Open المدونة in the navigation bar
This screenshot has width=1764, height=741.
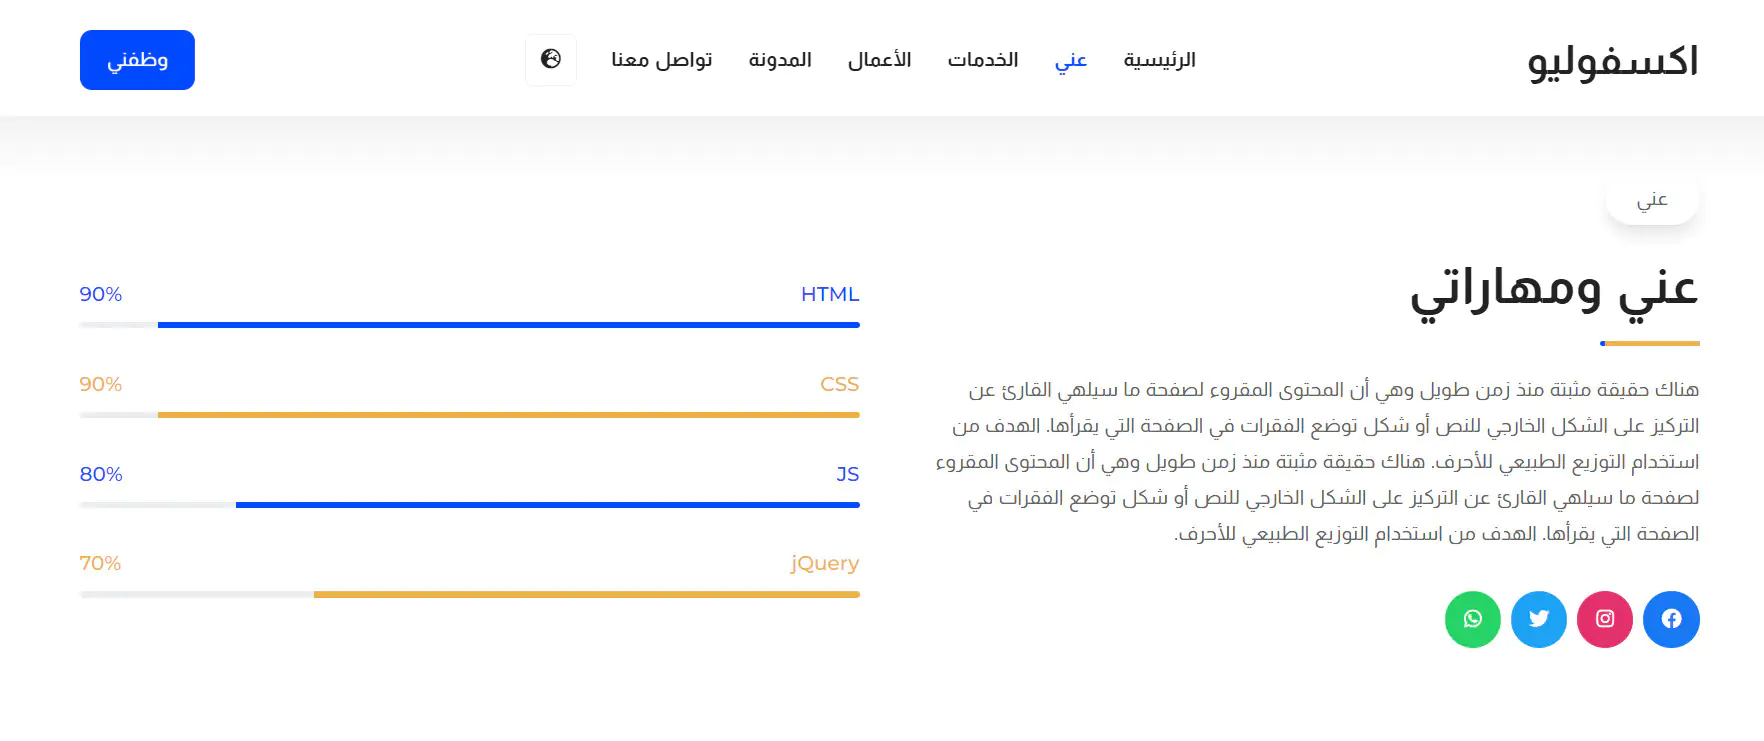pyautogui.click(x=780, y=60)
